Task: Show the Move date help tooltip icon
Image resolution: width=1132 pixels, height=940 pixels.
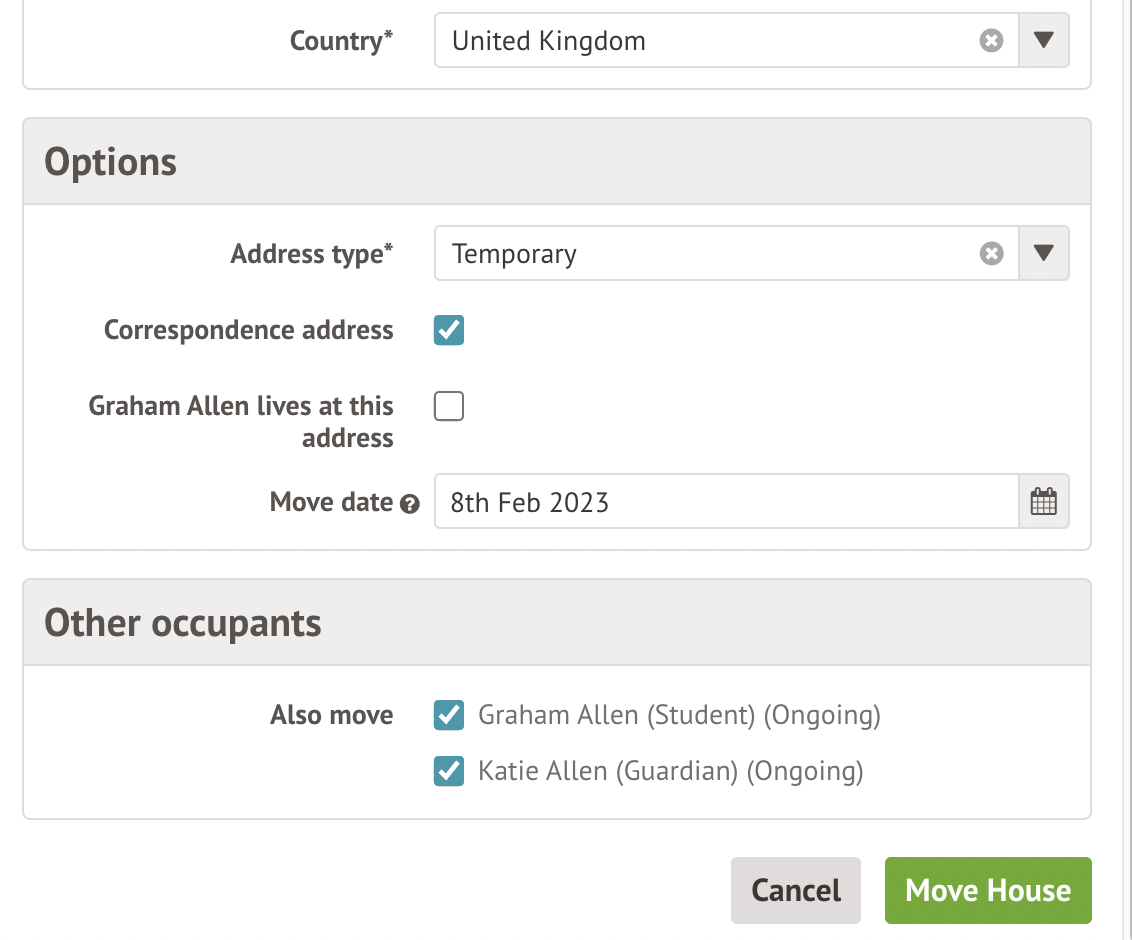Action: tap(409, 504)
